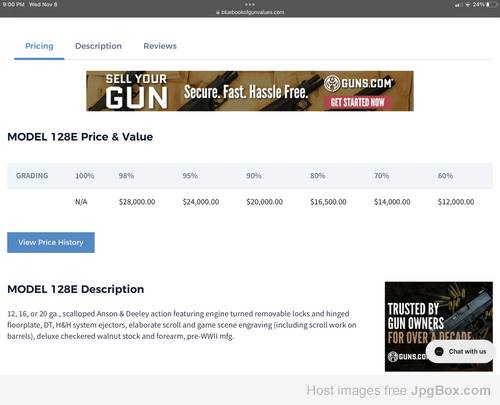The height and width of the screenshot is (405, 500).
Task: Click the Sell Your Gun banner ad
Action: [x=250, y=91]
